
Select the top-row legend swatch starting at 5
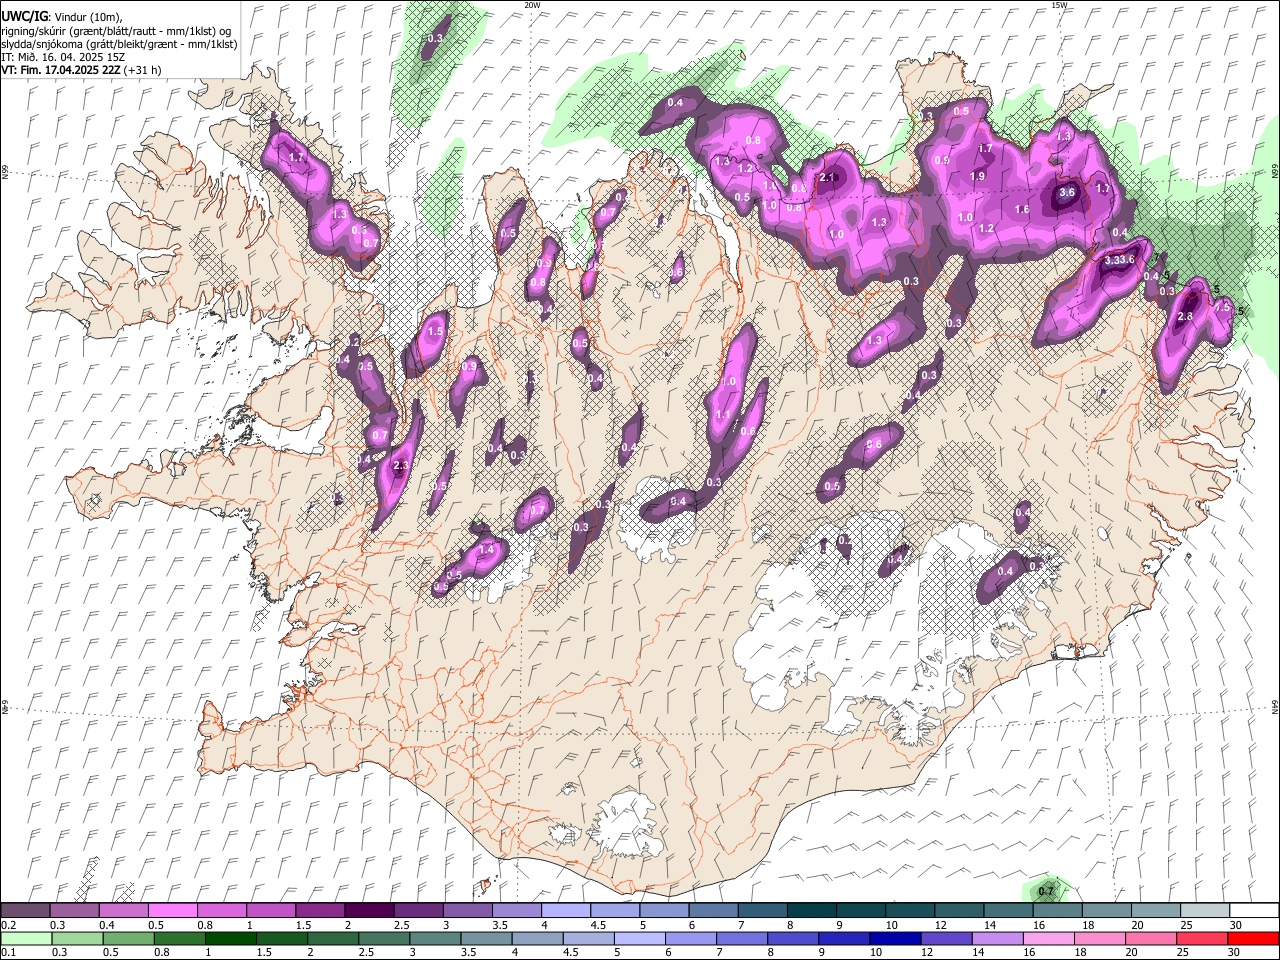pyautogui.click(x=665, y=910)
